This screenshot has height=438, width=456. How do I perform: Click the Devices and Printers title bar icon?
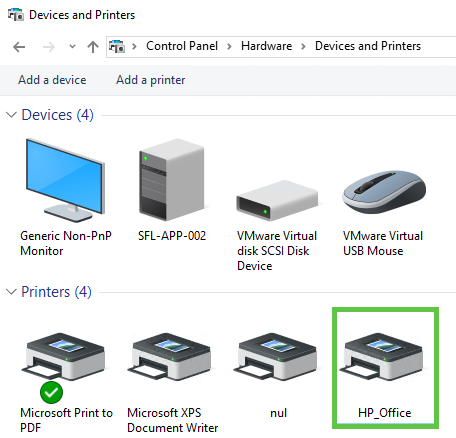coord(16,15)
